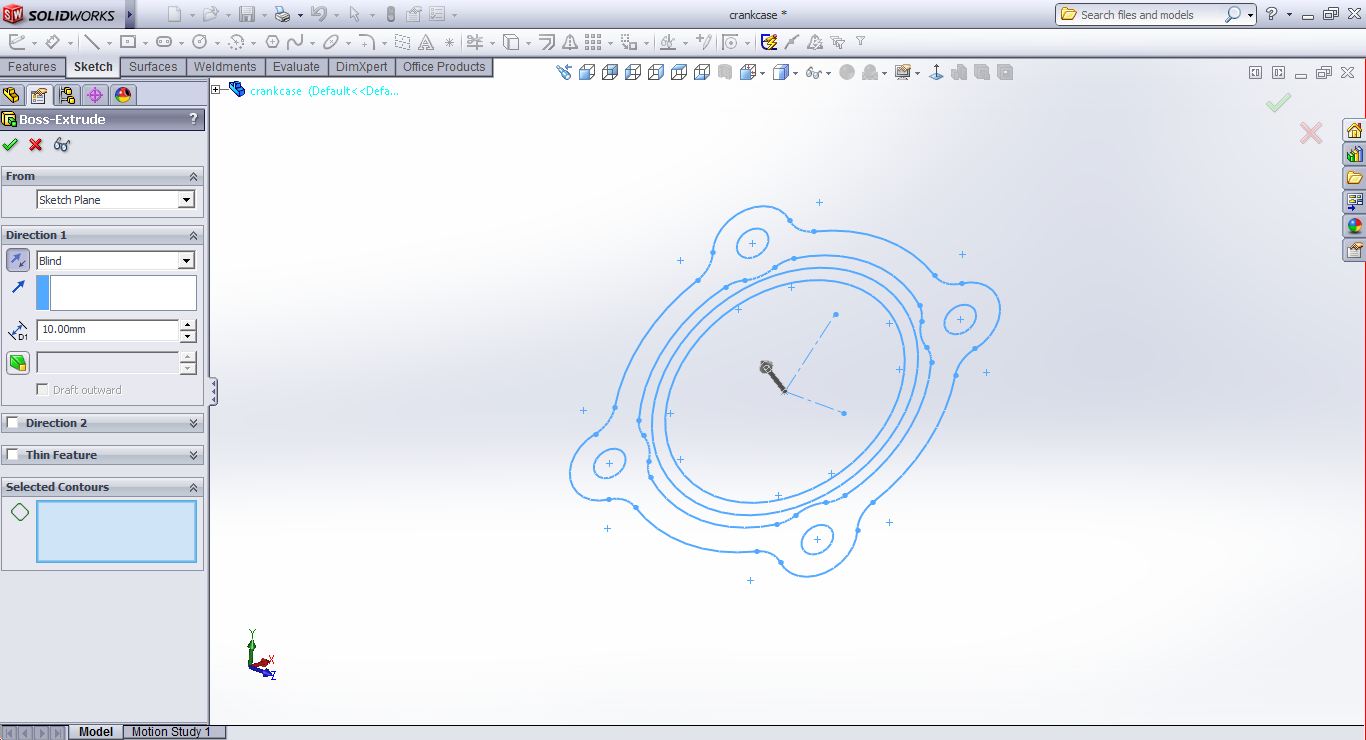Open the ConfigurationManager tab icon

[x=67, y=95]
